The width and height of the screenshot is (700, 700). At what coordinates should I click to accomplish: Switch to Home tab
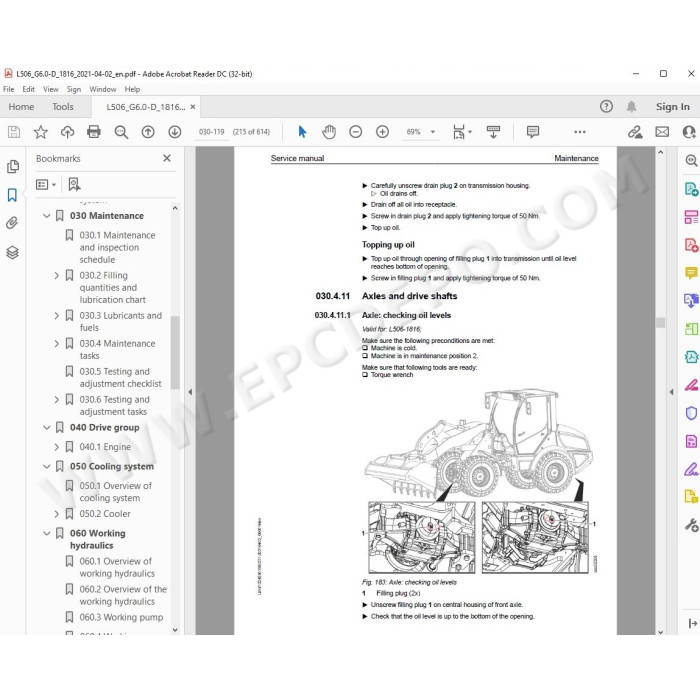coord(21,107)
